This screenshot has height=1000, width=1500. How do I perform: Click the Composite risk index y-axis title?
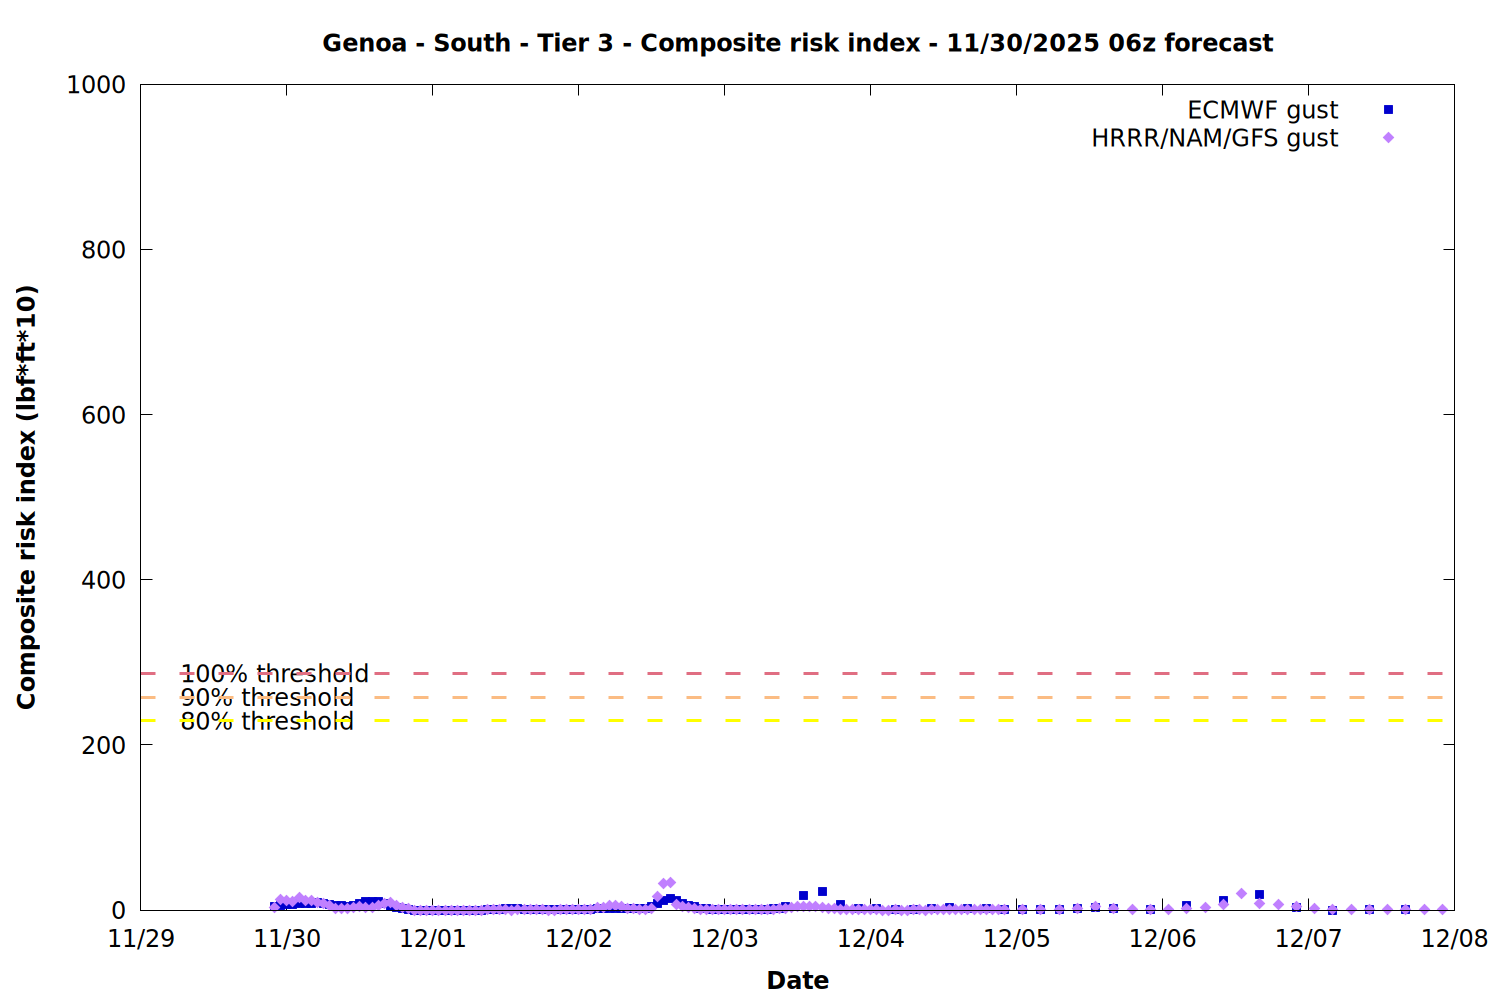pos(26,497)
